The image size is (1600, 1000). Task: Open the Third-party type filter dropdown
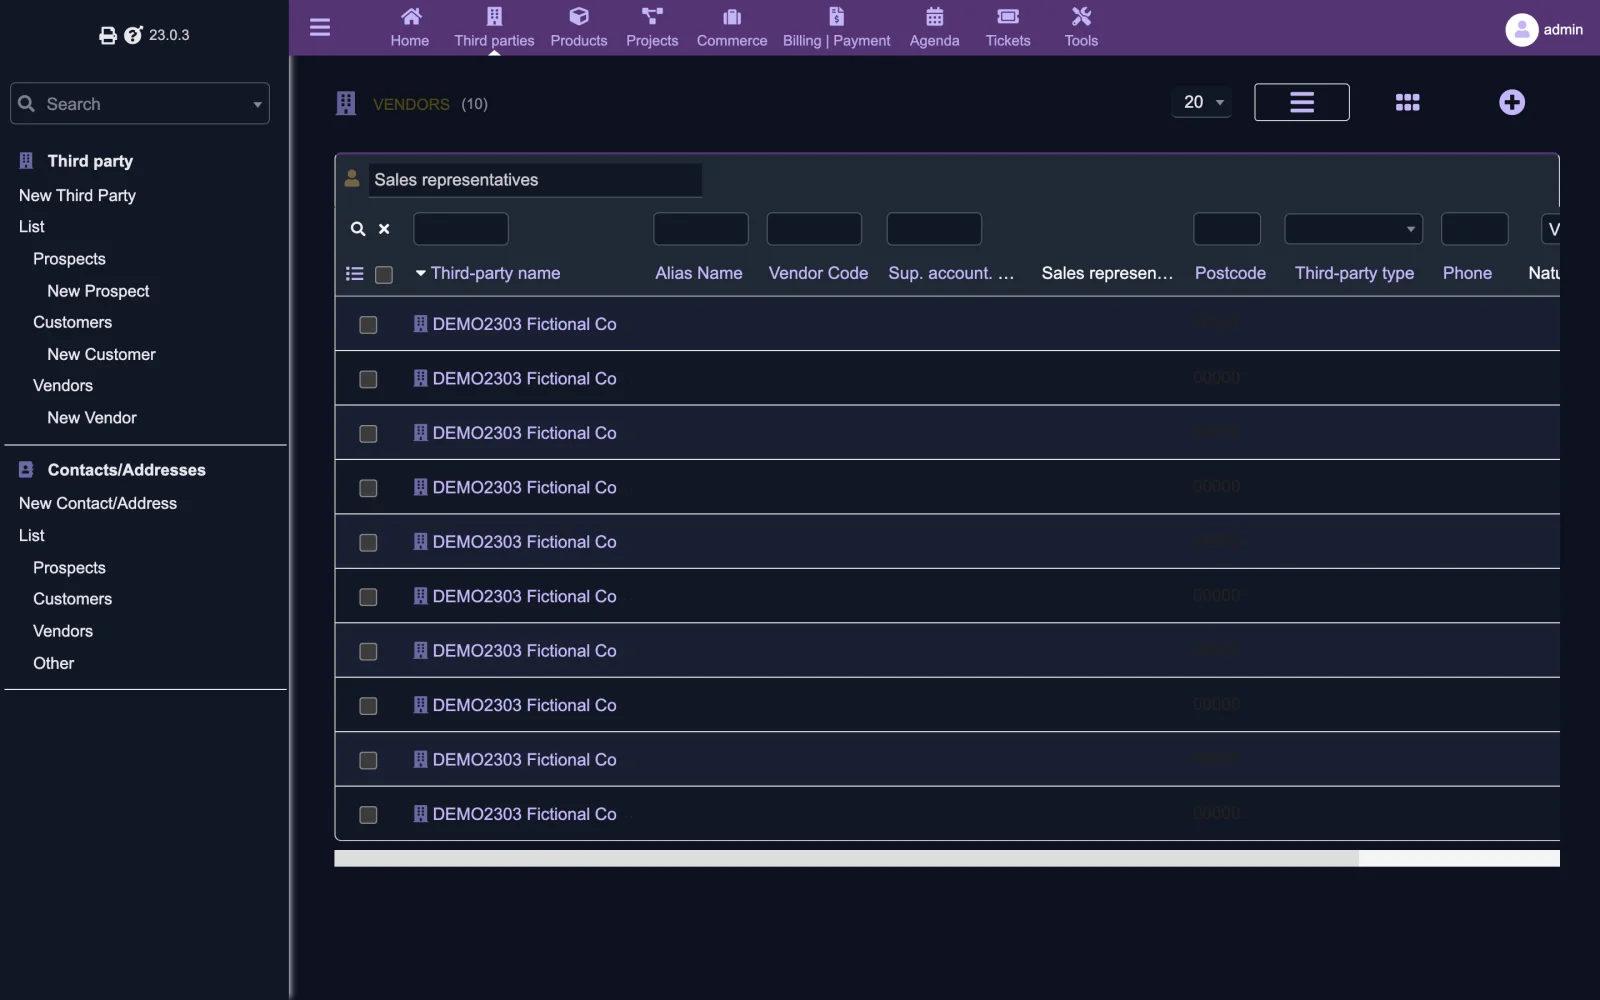(x=1353, y=229)
